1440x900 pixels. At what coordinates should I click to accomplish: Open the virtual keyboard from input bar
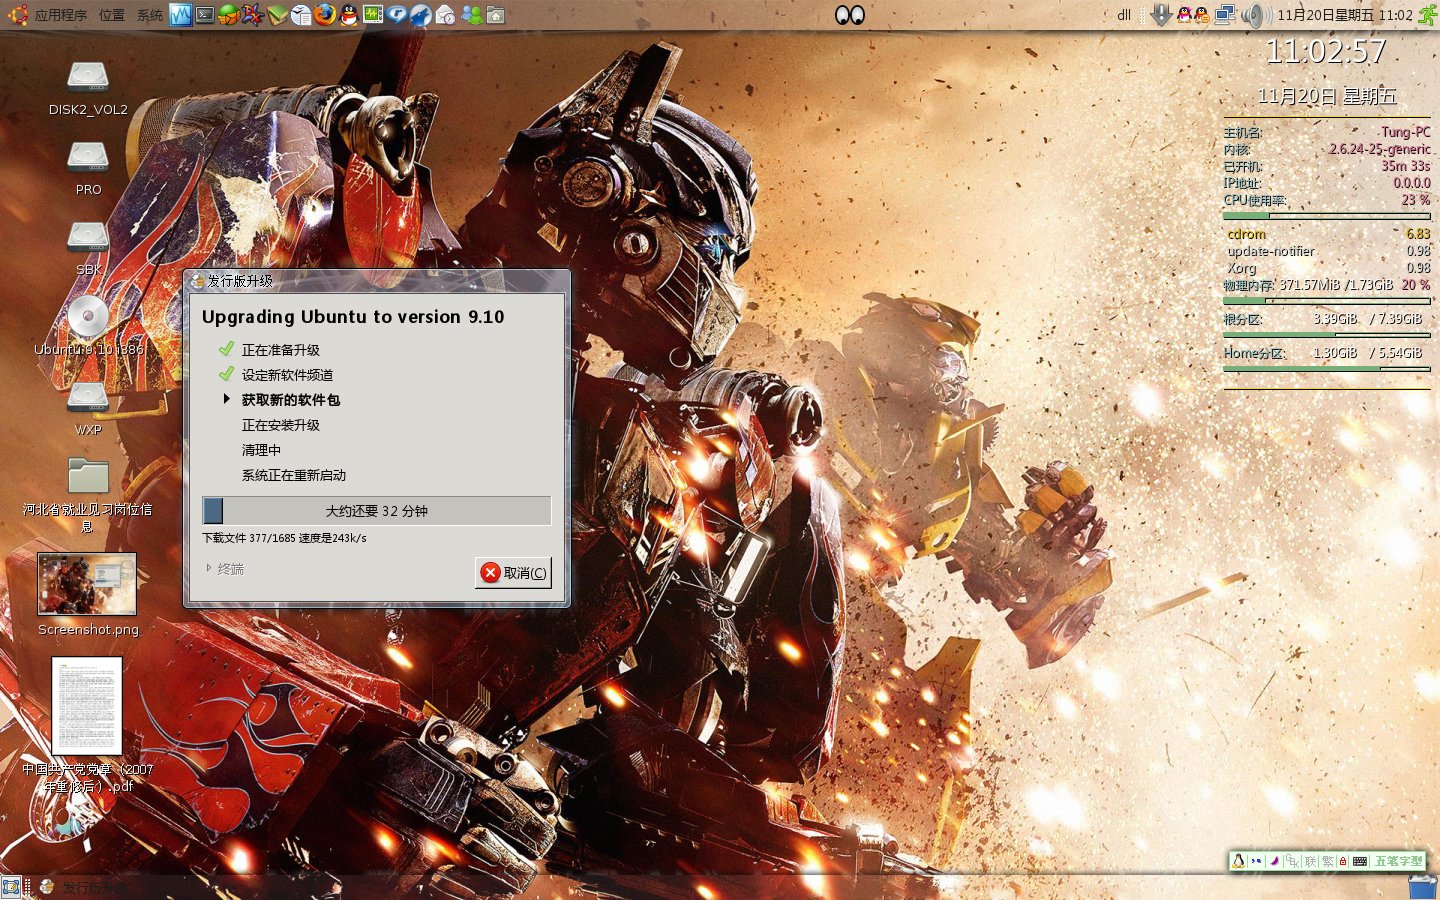[x=1360, y=861]
